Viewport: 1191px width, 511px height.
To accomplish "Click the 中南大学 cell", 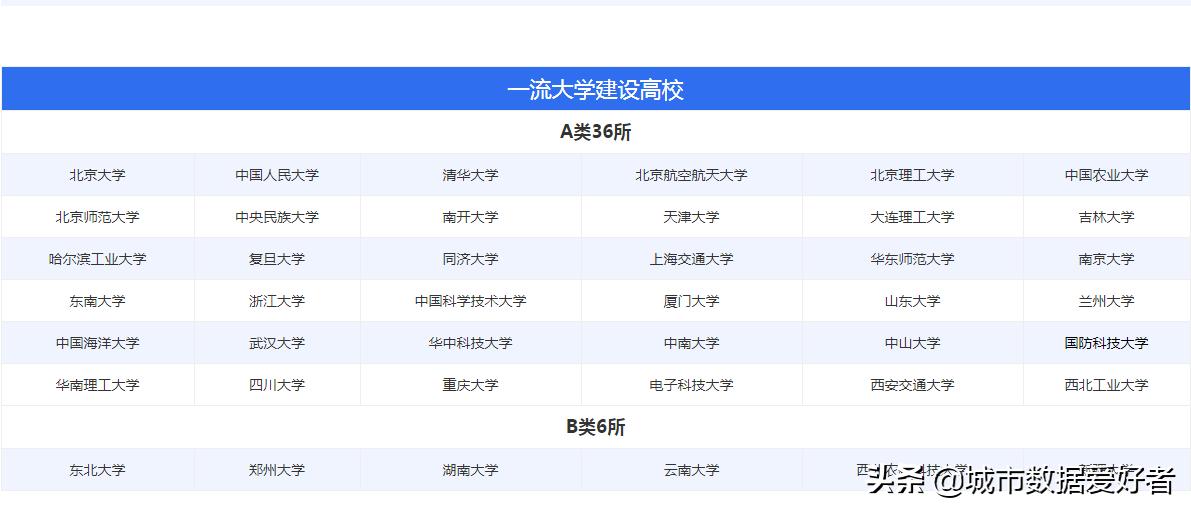I will tap(691, 343).
